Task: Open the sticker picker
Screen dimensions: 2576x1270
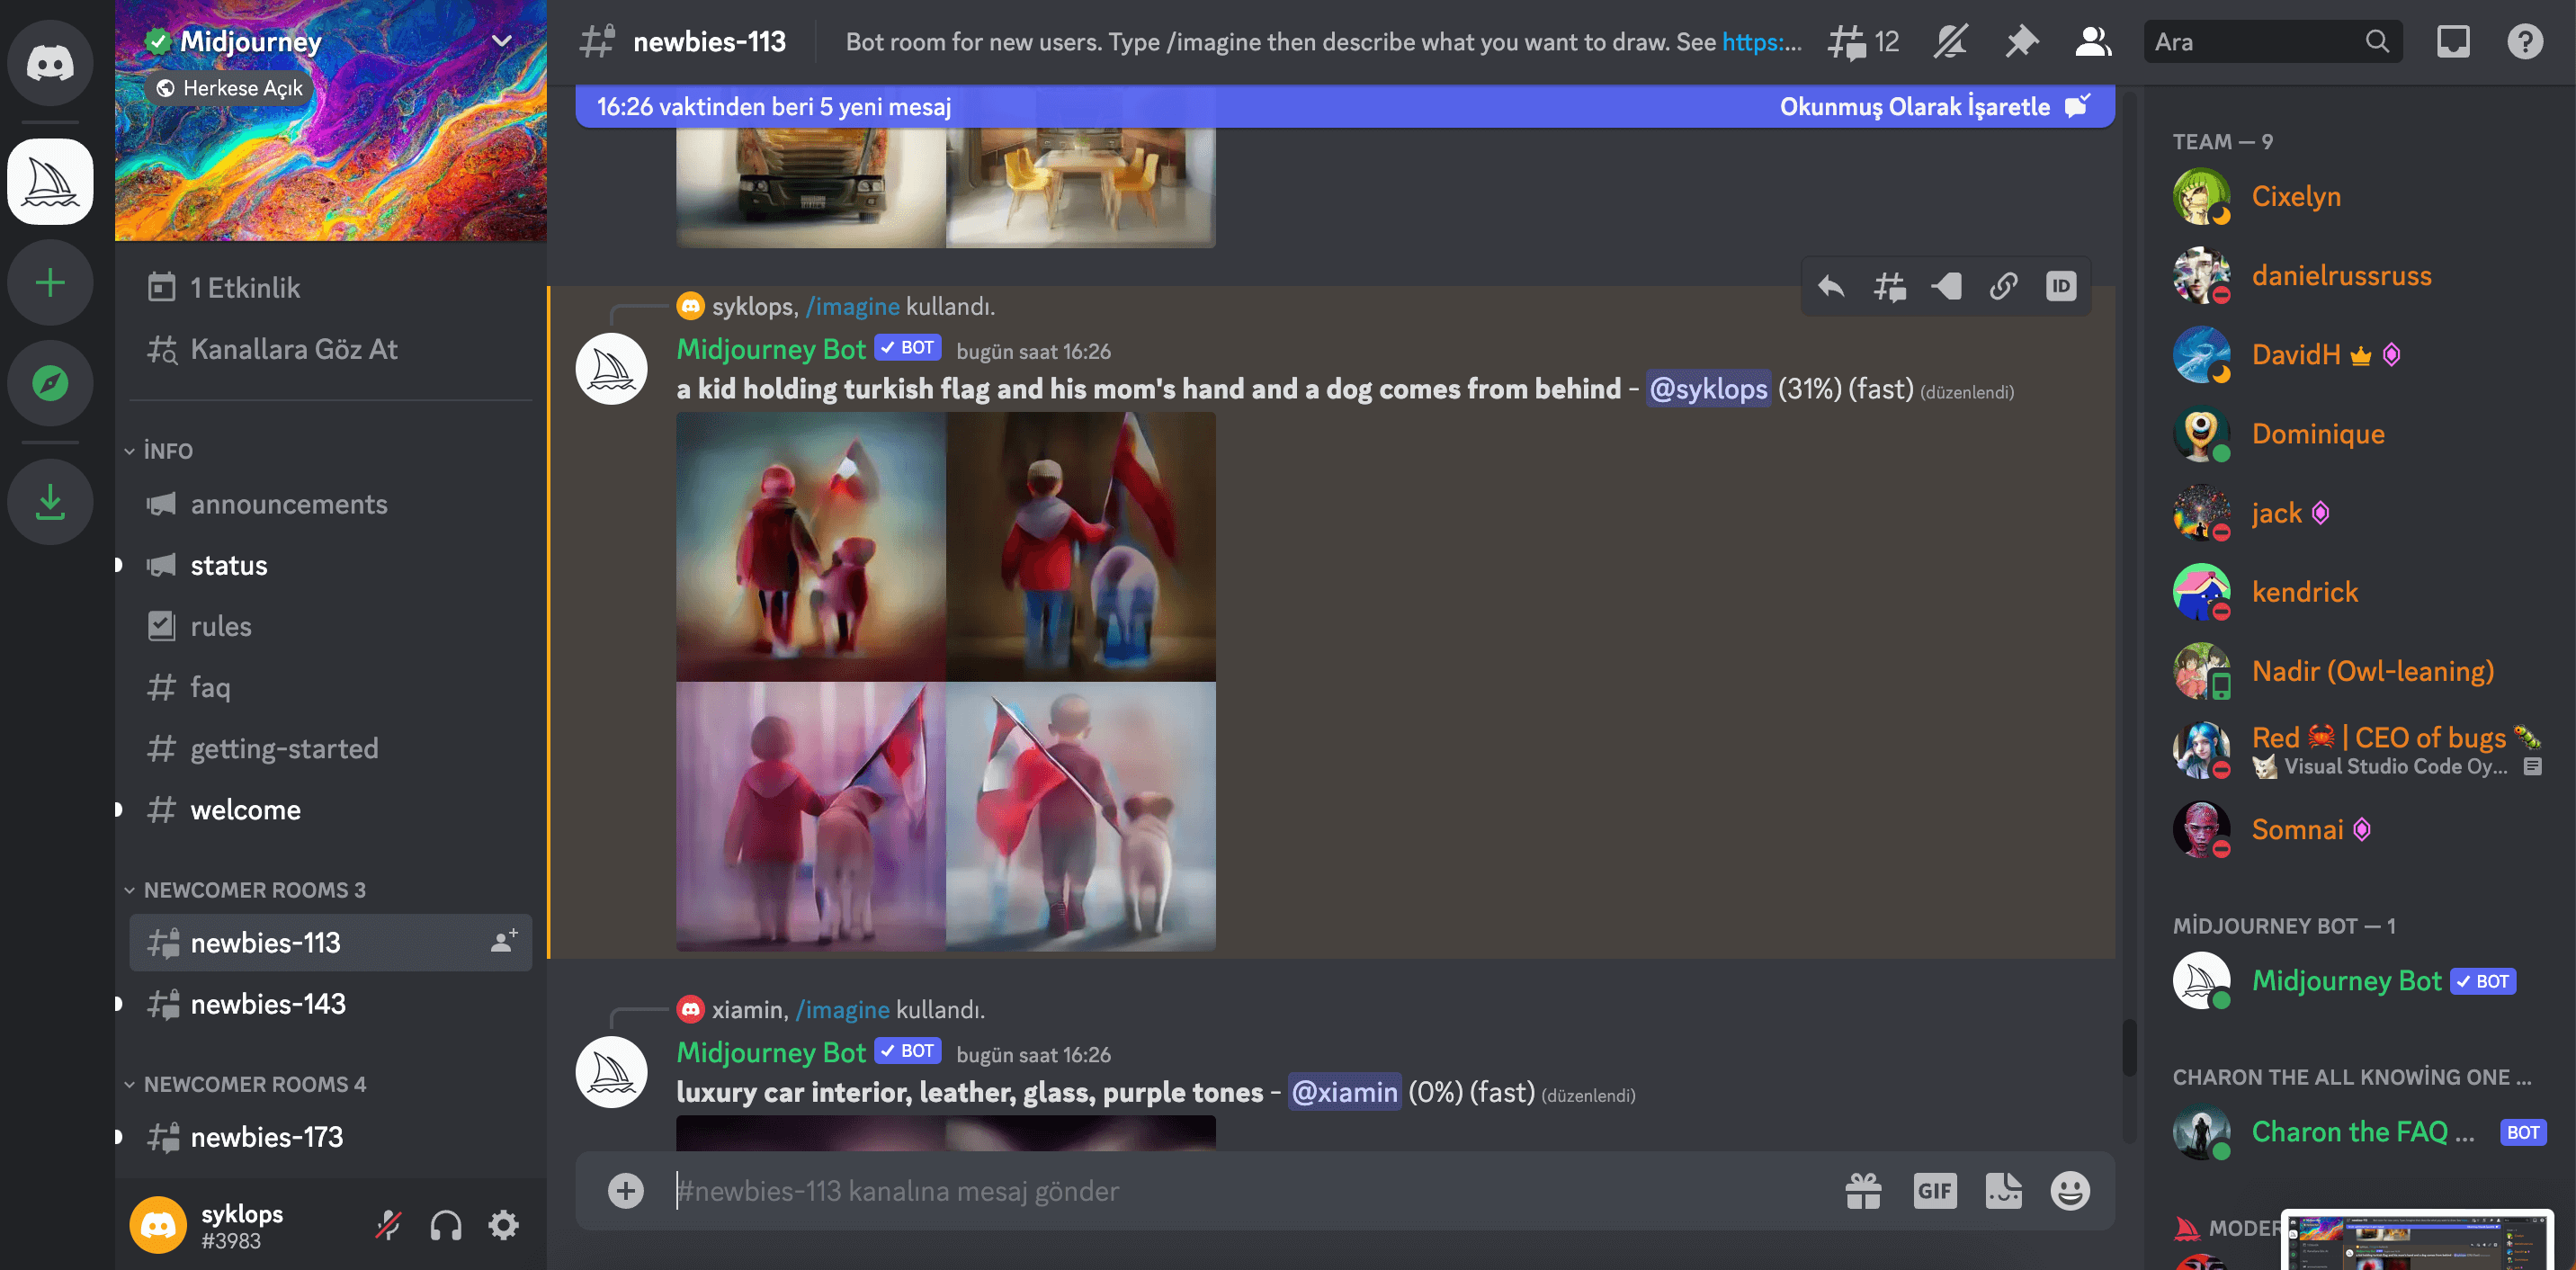Action: (x=2003, y=1190)
